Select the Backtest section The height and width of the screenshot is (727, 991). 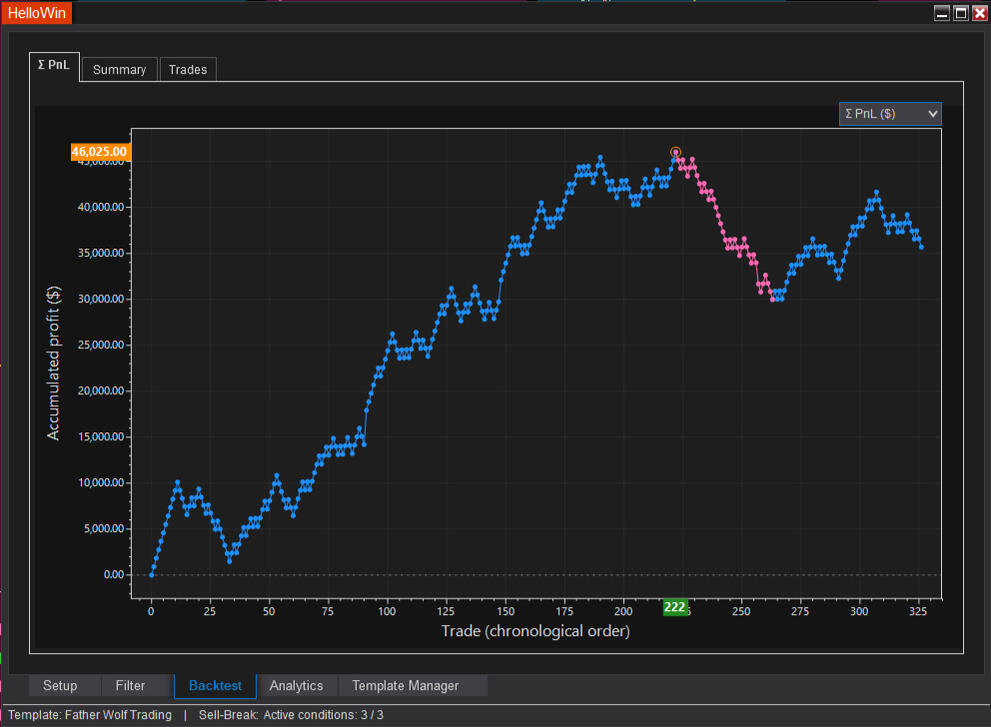215,685
